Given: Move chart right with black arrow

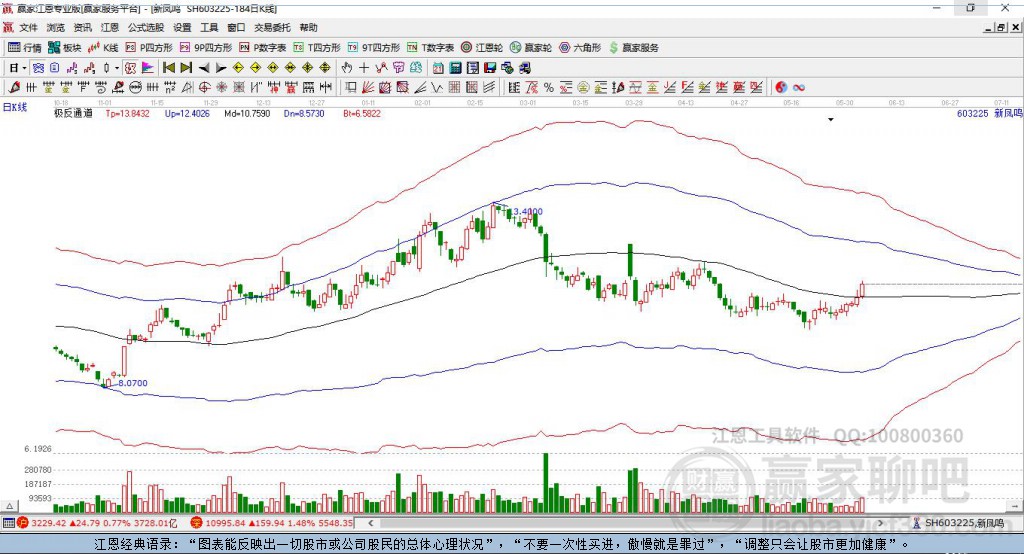Looking at the screenshot, I should [221, 67].
